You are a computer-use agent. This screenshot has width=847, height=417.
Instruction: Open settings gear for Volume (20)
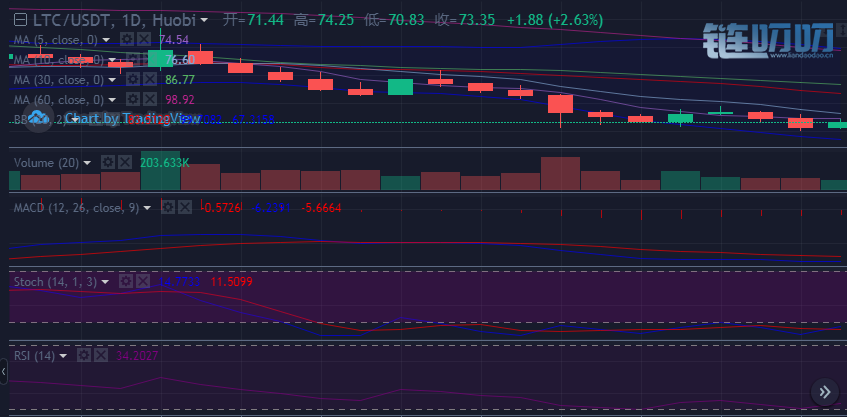pyautogui.click(x=108, y=163)
